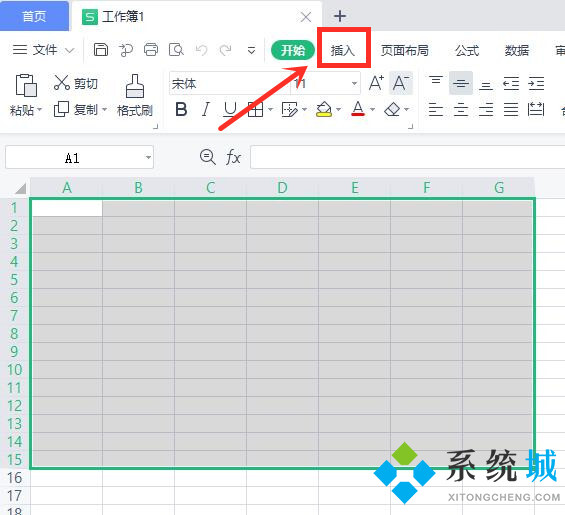Switch to the 插入 (Insert) tab
This screenshot has height=515, width=565.
(x=343, y=50)
